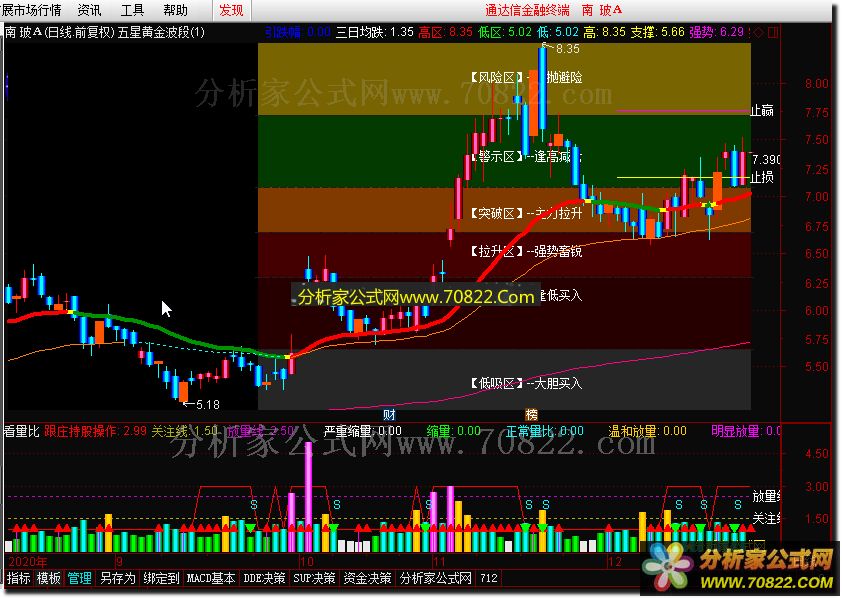The image size is (842, 598).
Task: Click the 5.18 low price annotation
Action: [207, 405]
